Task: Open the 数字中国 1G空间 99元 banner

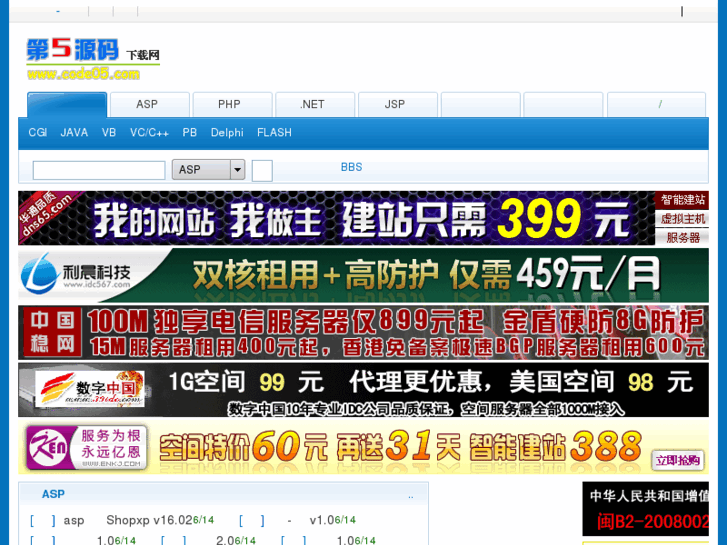Action: [x=364, y=390]
